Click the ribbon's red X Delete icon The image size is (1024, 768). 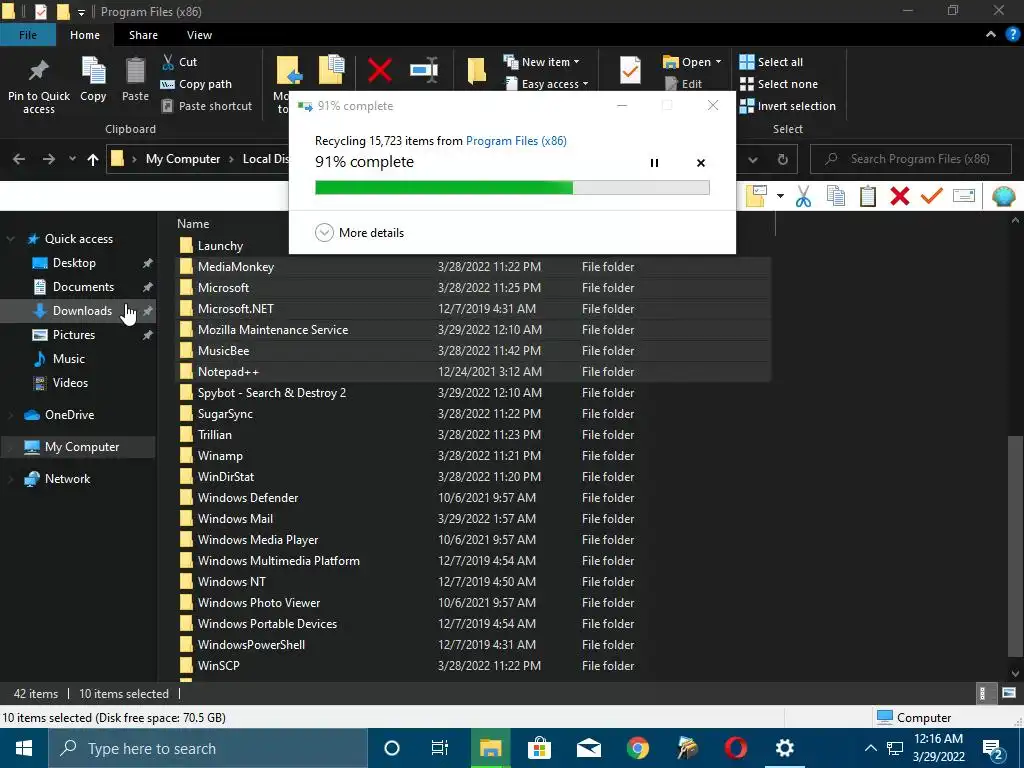click(x=379, y=70)
